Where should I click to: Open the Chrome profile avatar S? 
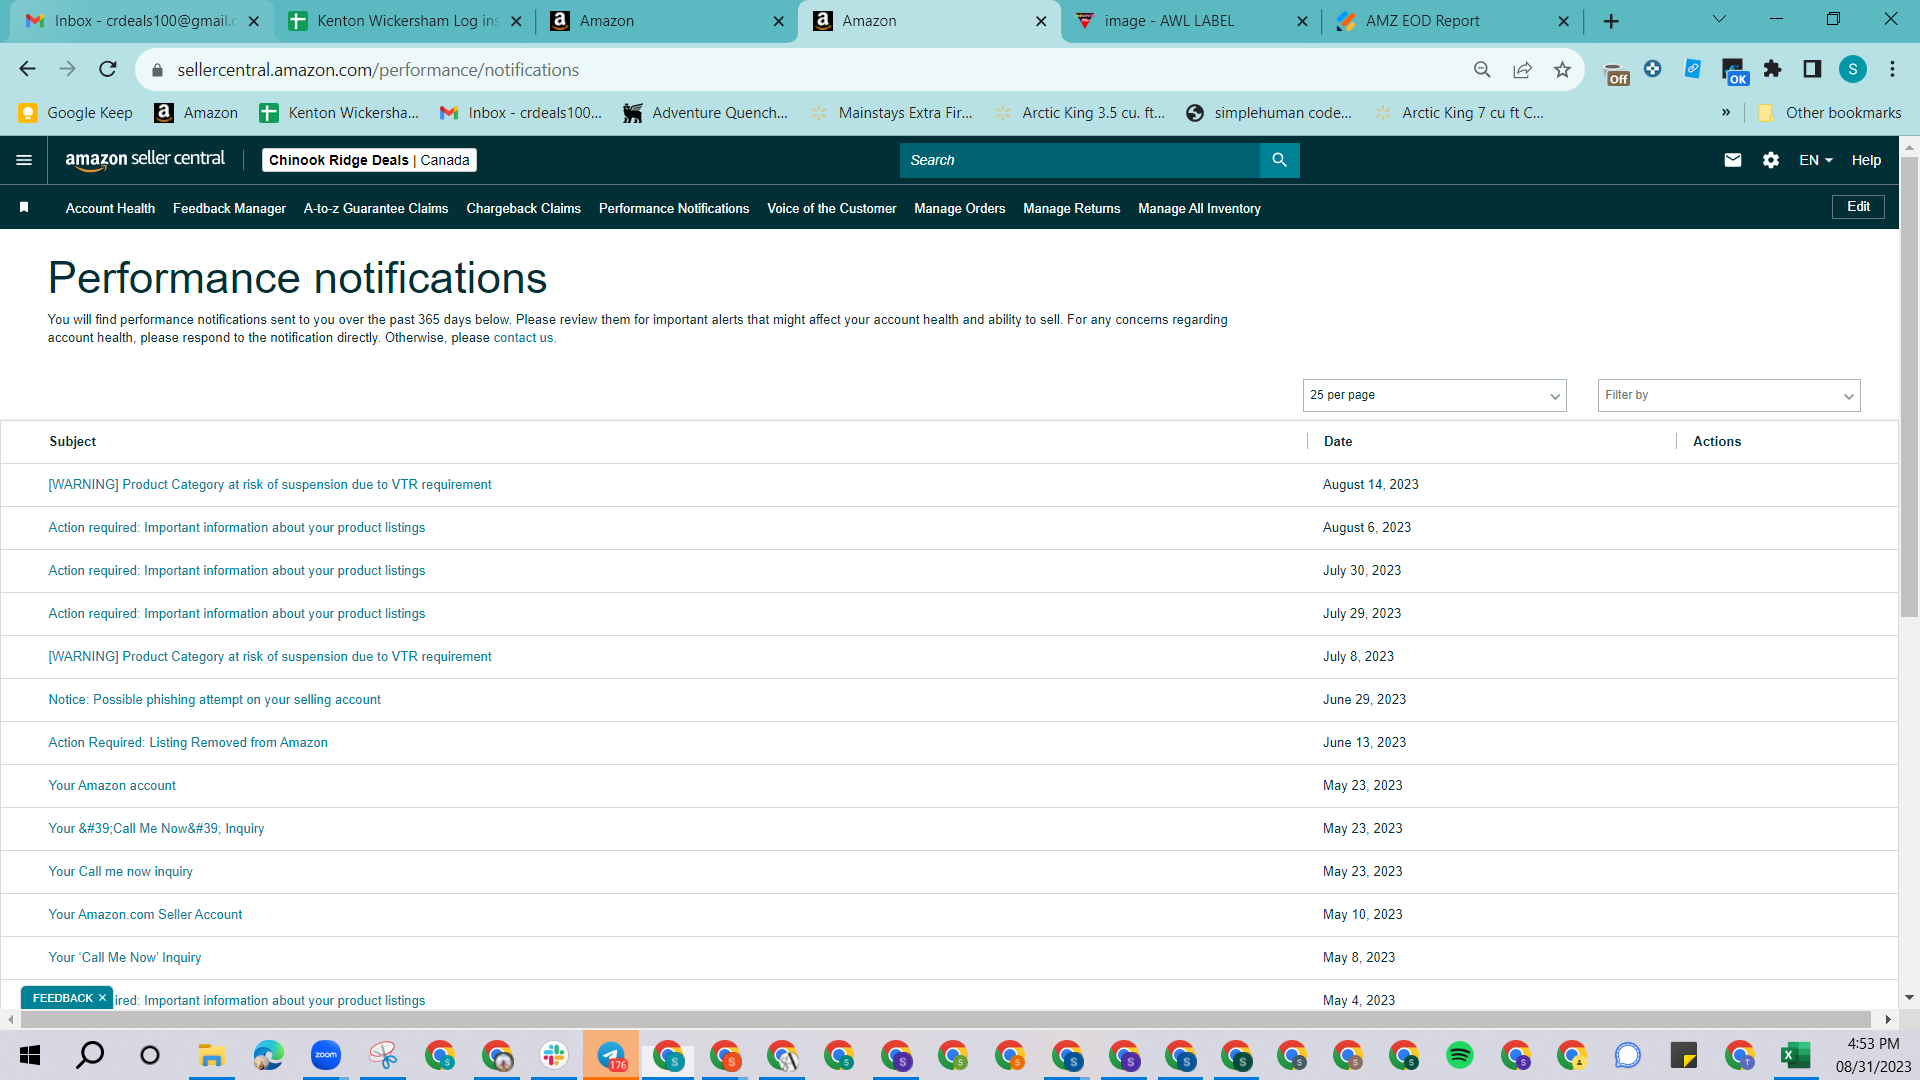point(1853,69)
